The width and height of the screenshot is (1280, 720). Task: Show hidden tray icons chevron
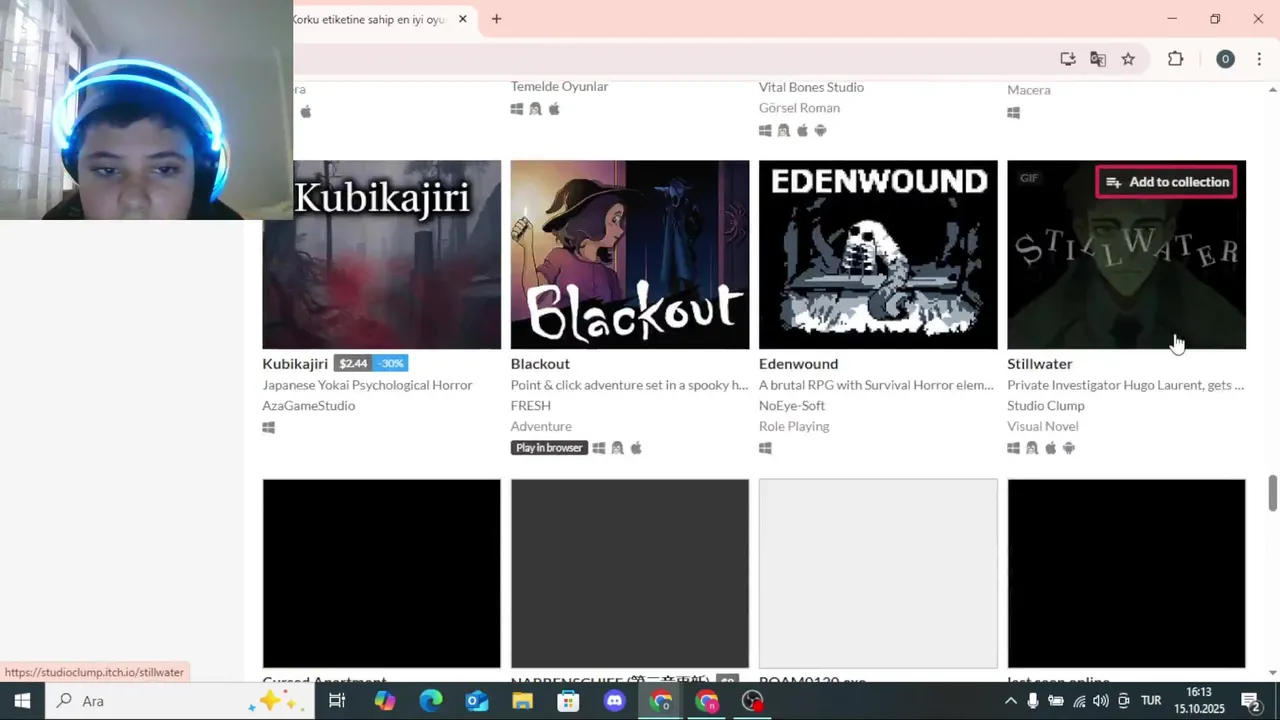[1011, 701]
